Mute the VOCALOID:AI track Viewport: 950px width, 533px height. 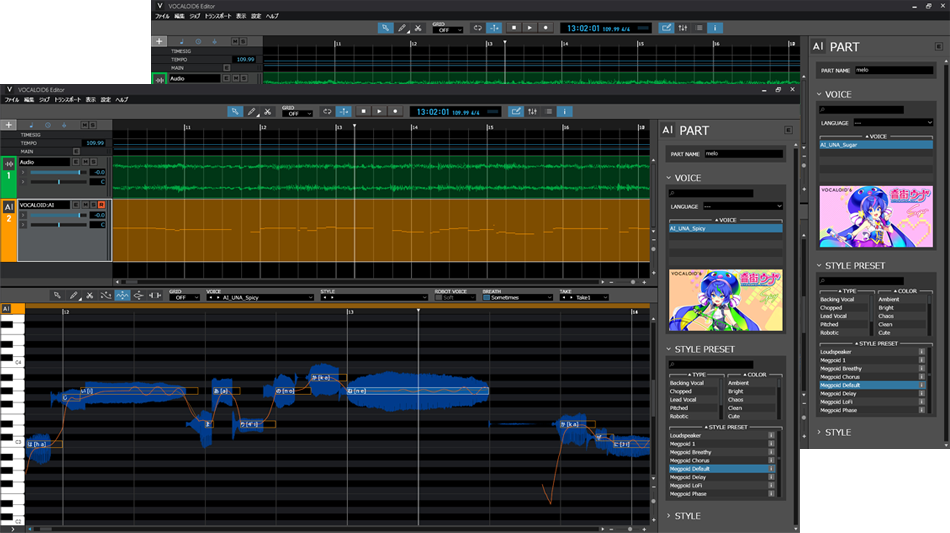pos(85,205)
